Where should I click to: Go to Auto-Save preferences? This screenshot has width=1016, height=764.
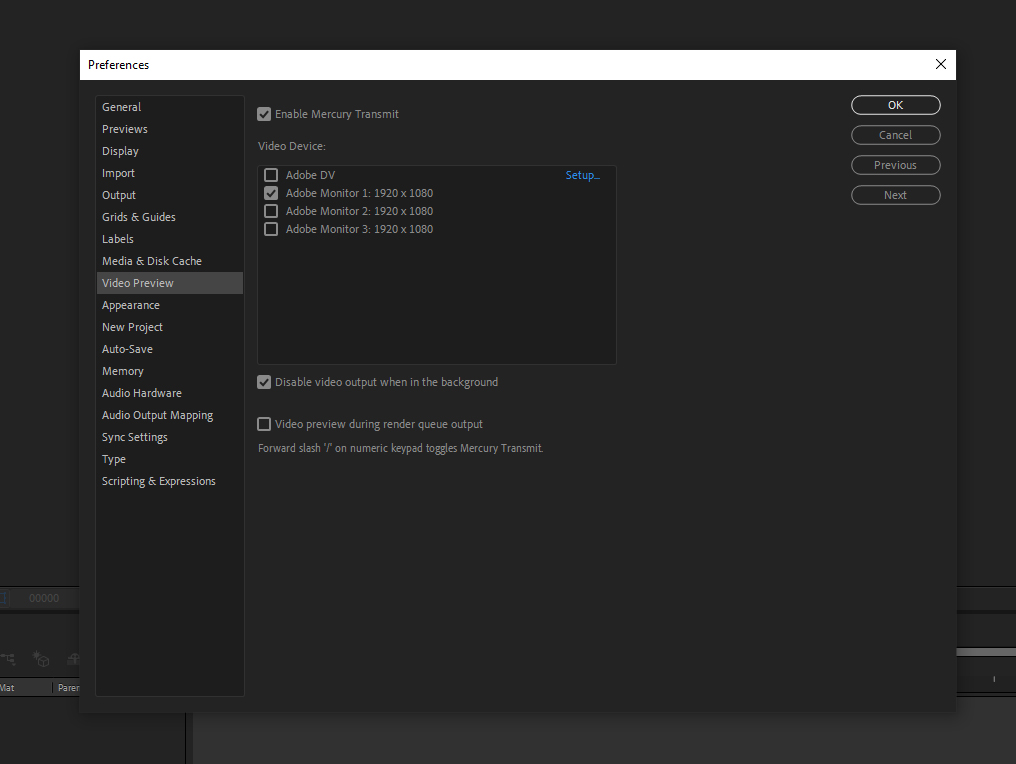(127, 348)
